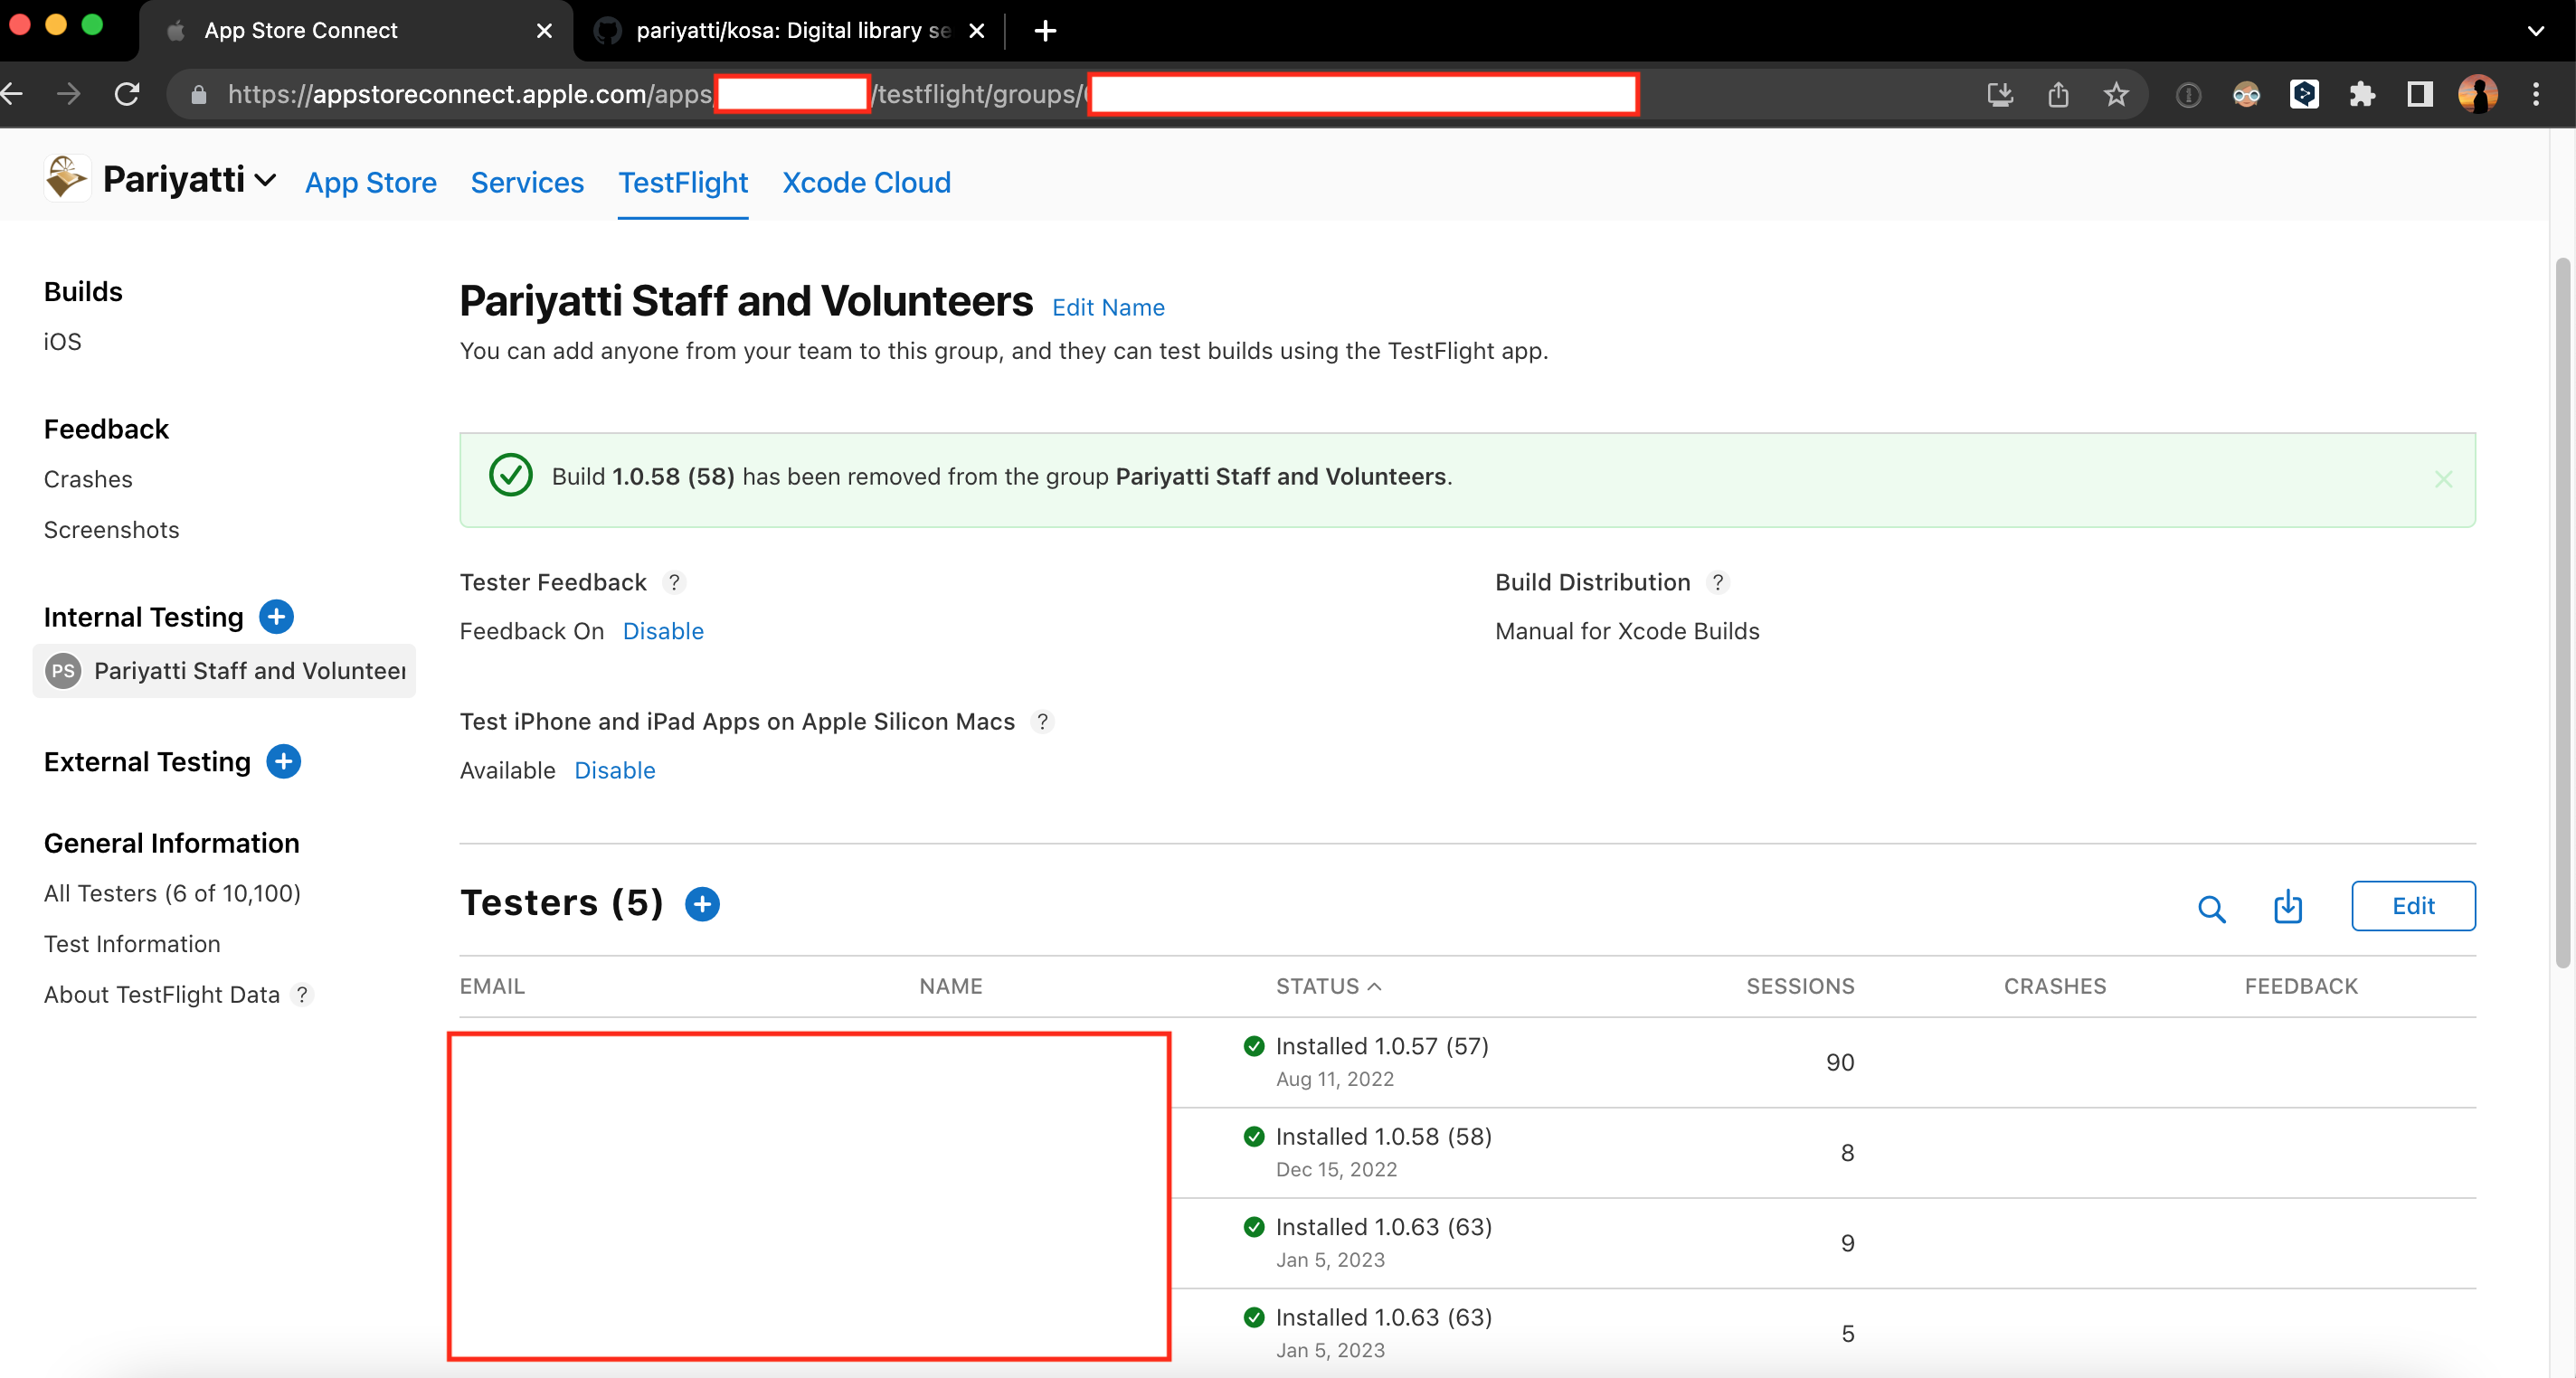2576x1378 pixels.
Task: Open a new browser tab
Action: pyautogui.click(x=1045, y=31)
